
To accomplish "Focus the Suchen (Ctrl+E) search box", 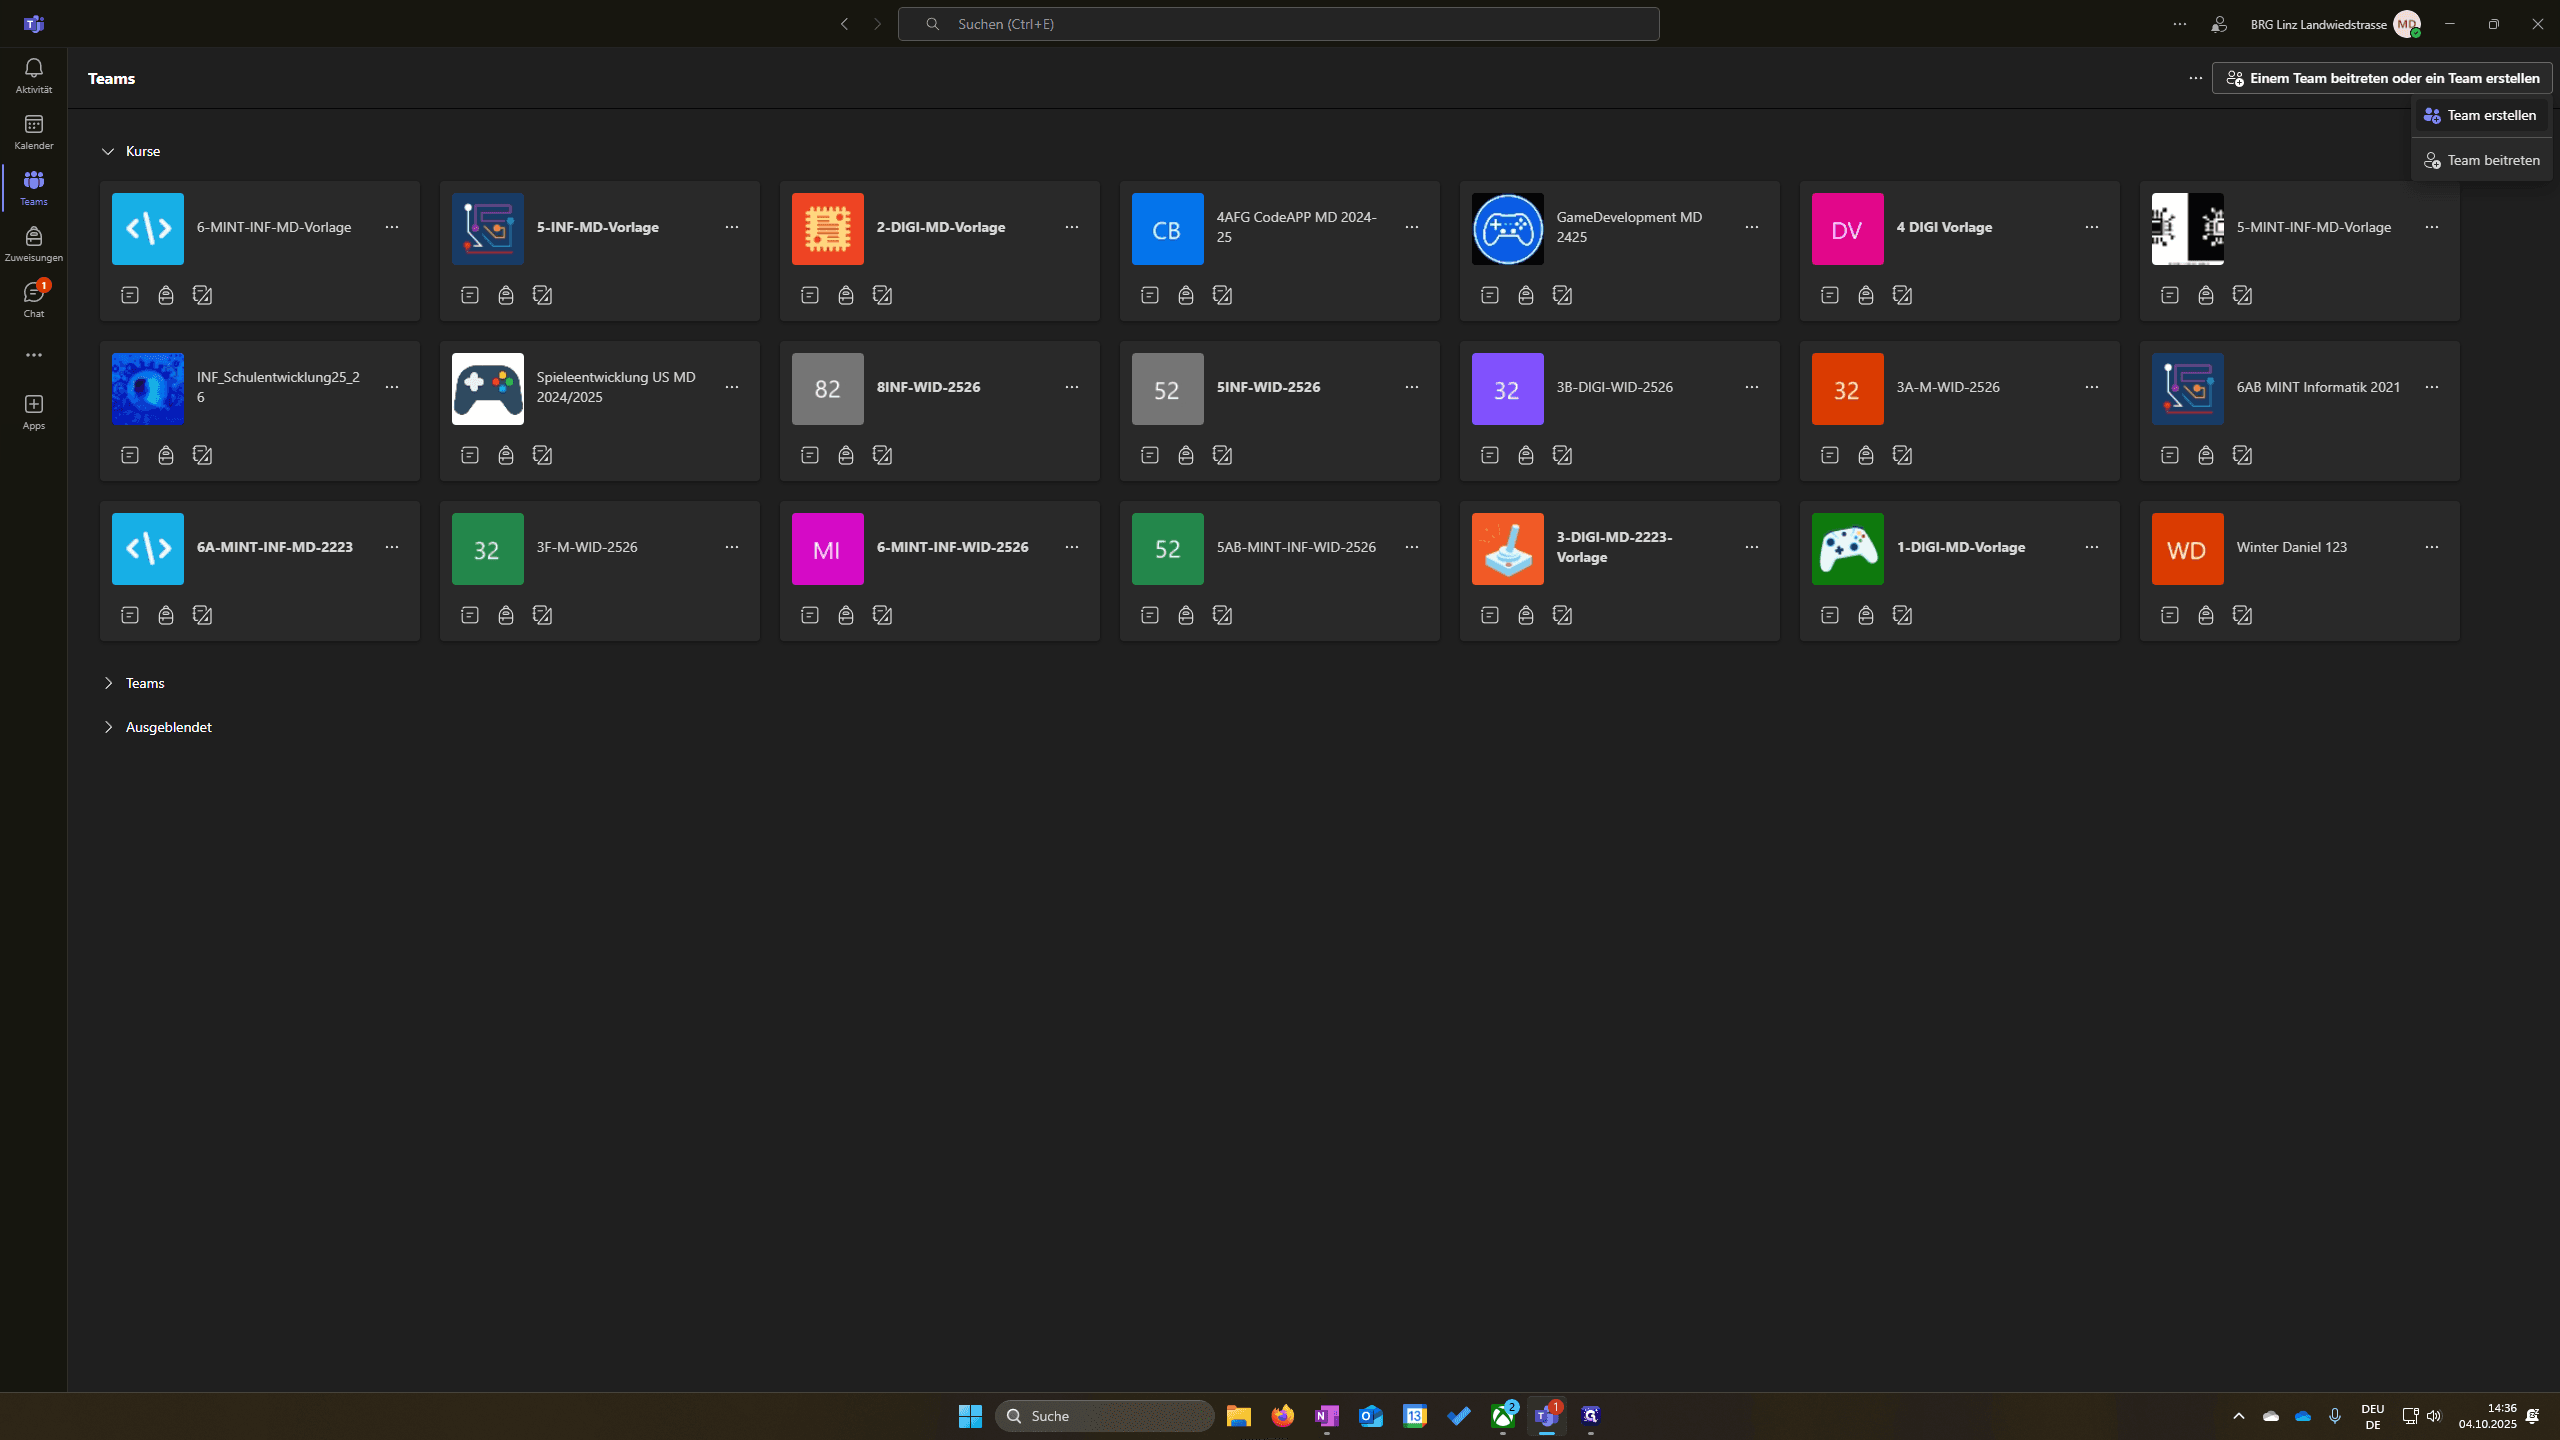I will click(x=1278, y=24).
